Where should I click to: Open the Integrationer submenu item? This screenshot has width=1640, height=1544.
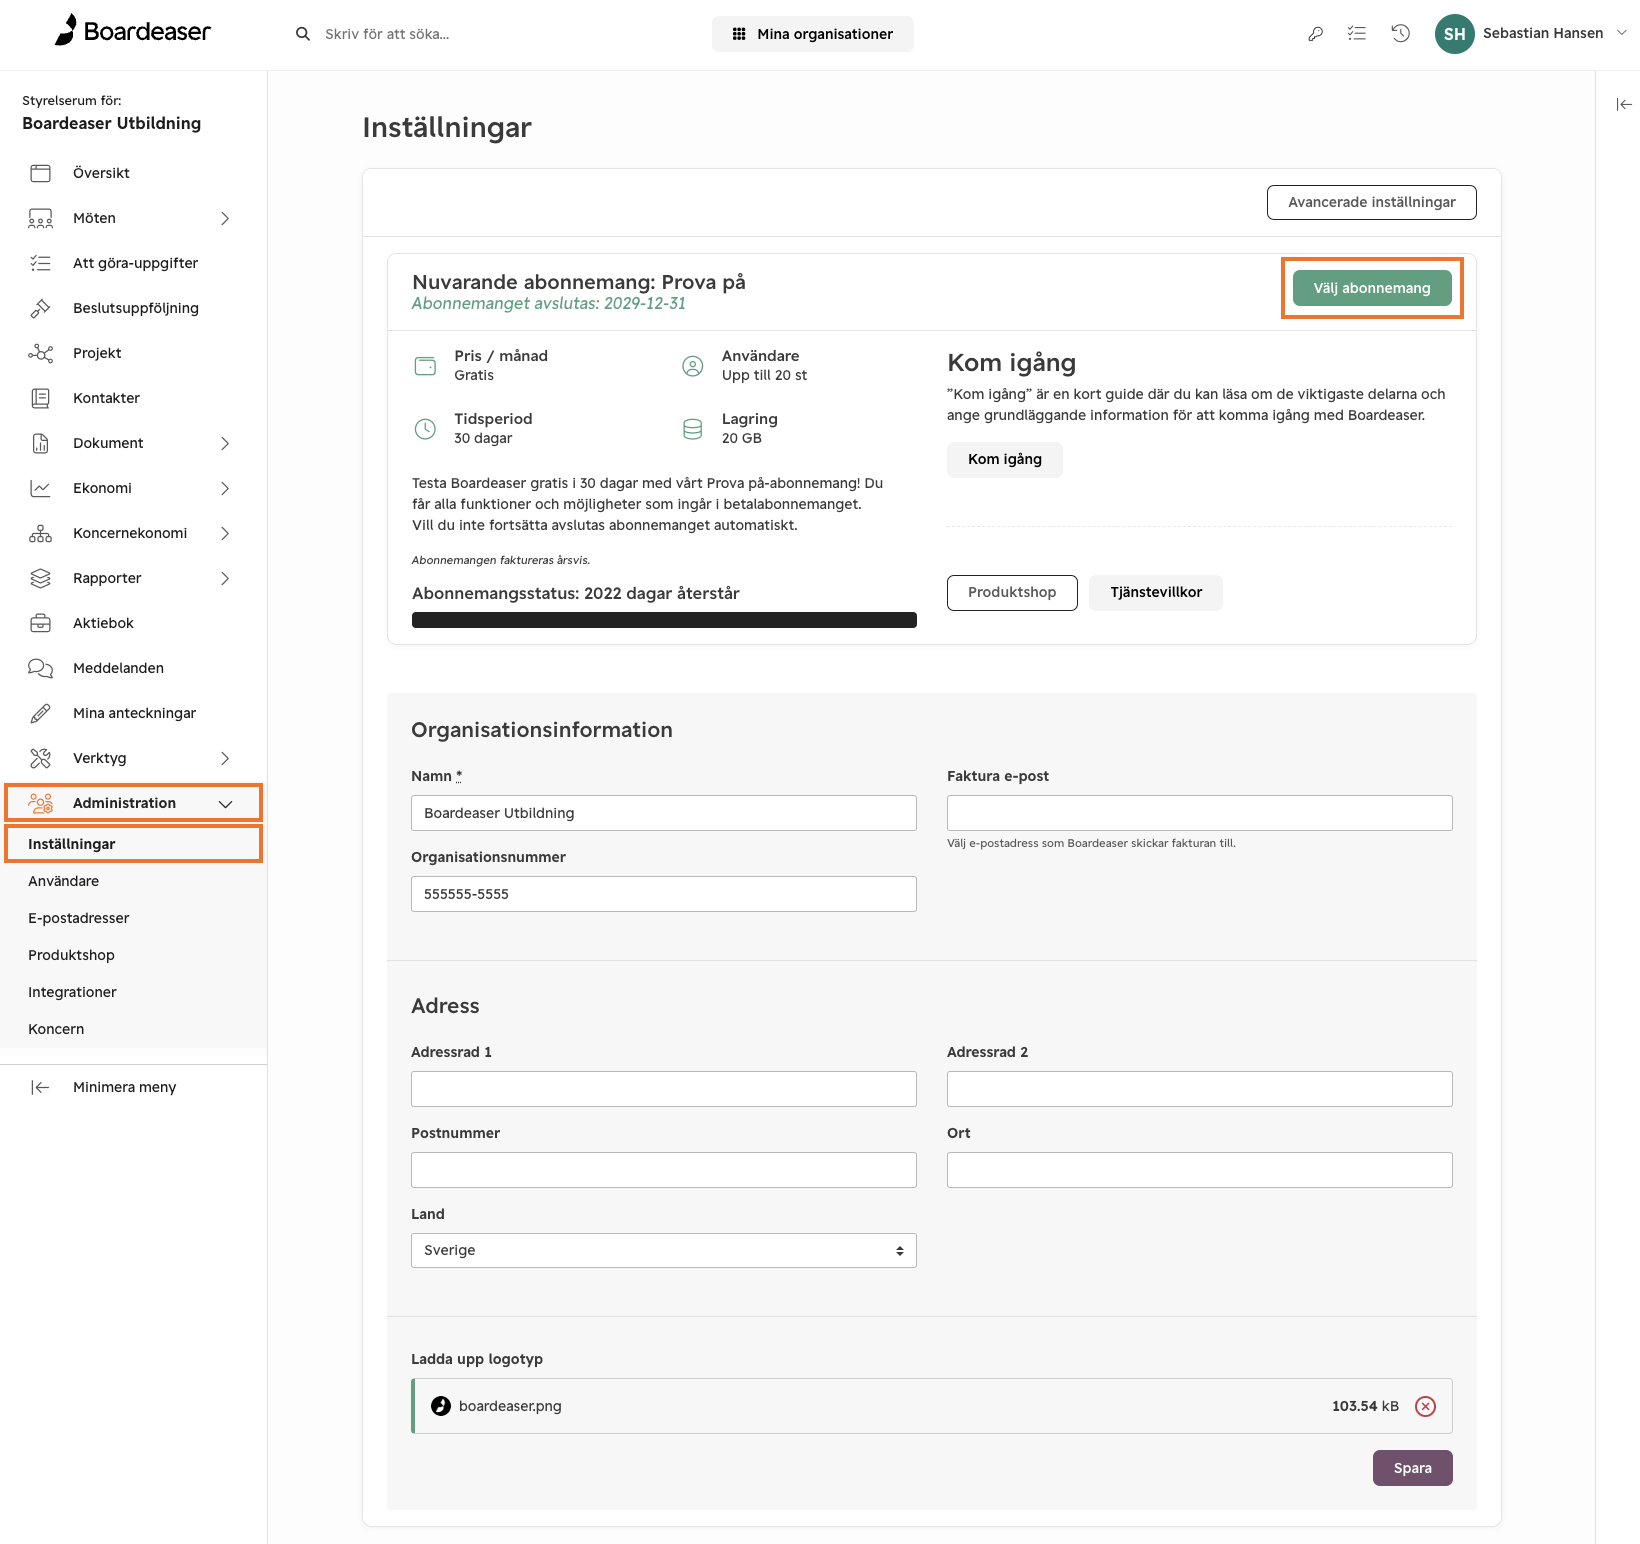pos(72,992)
